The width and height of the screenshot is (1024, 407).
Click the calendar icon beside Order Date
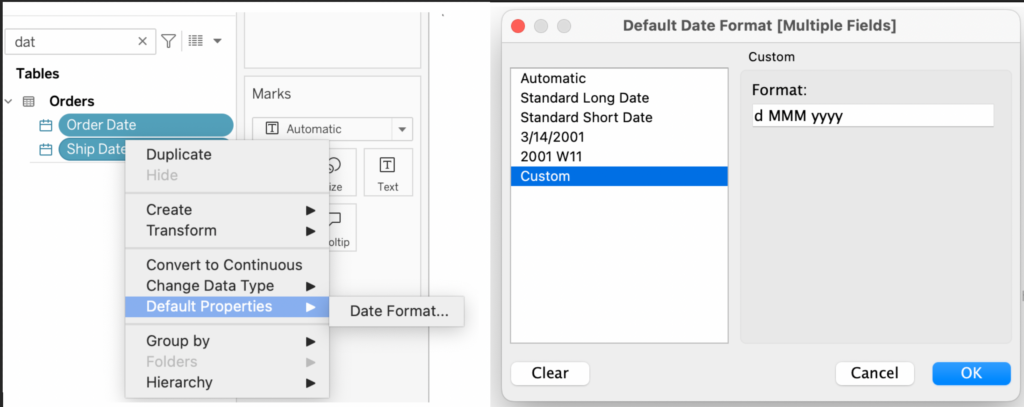point(45,125)
